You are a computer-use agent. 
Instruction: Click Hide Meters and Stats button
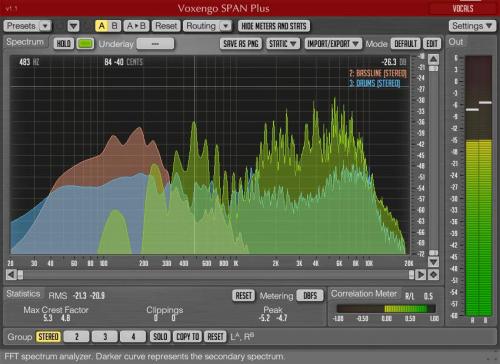pos(274,26)
